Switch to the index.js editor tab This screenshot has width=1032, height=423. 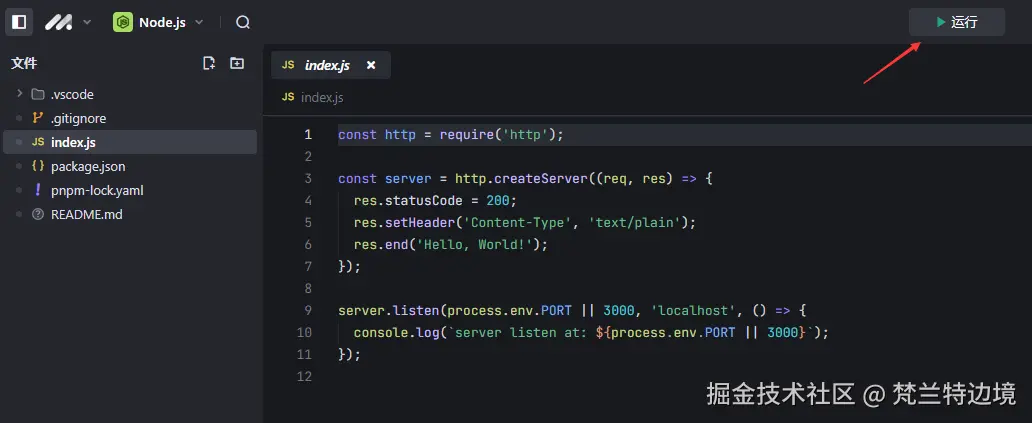tap(330, 65)
